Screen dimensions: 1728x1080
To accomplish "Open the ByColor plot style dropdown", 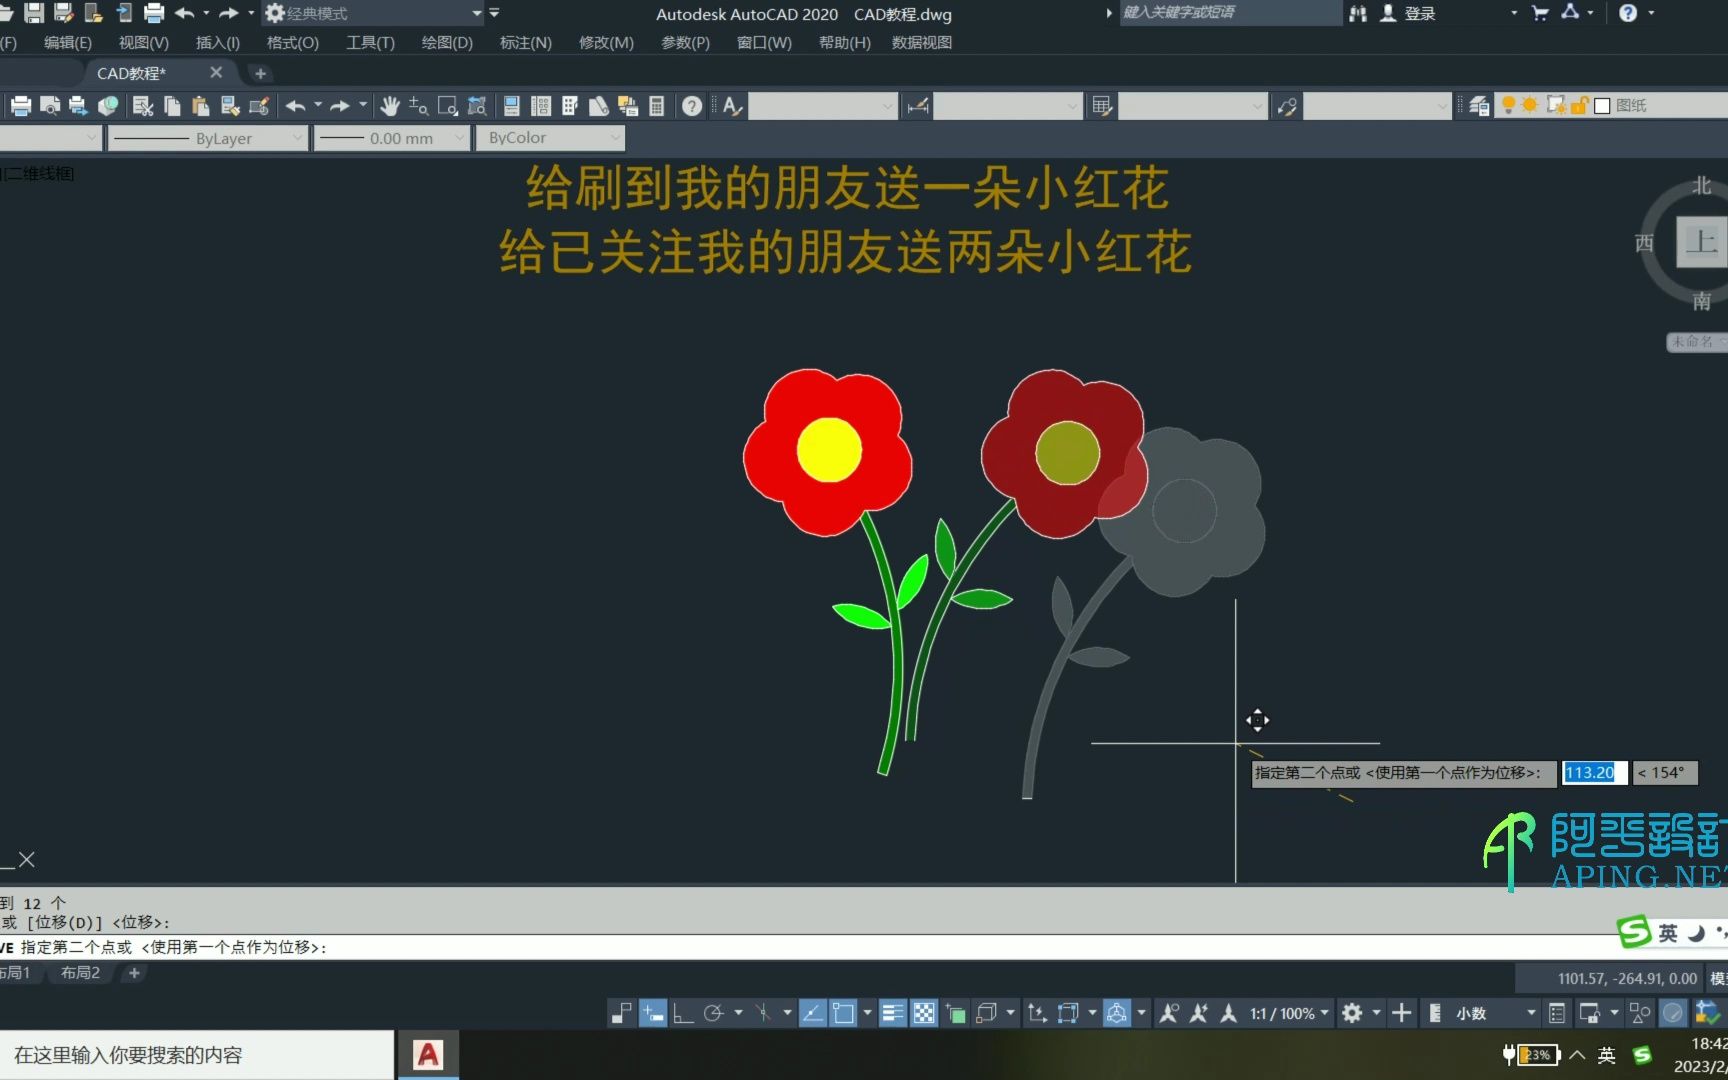I will tap(550, 138).
